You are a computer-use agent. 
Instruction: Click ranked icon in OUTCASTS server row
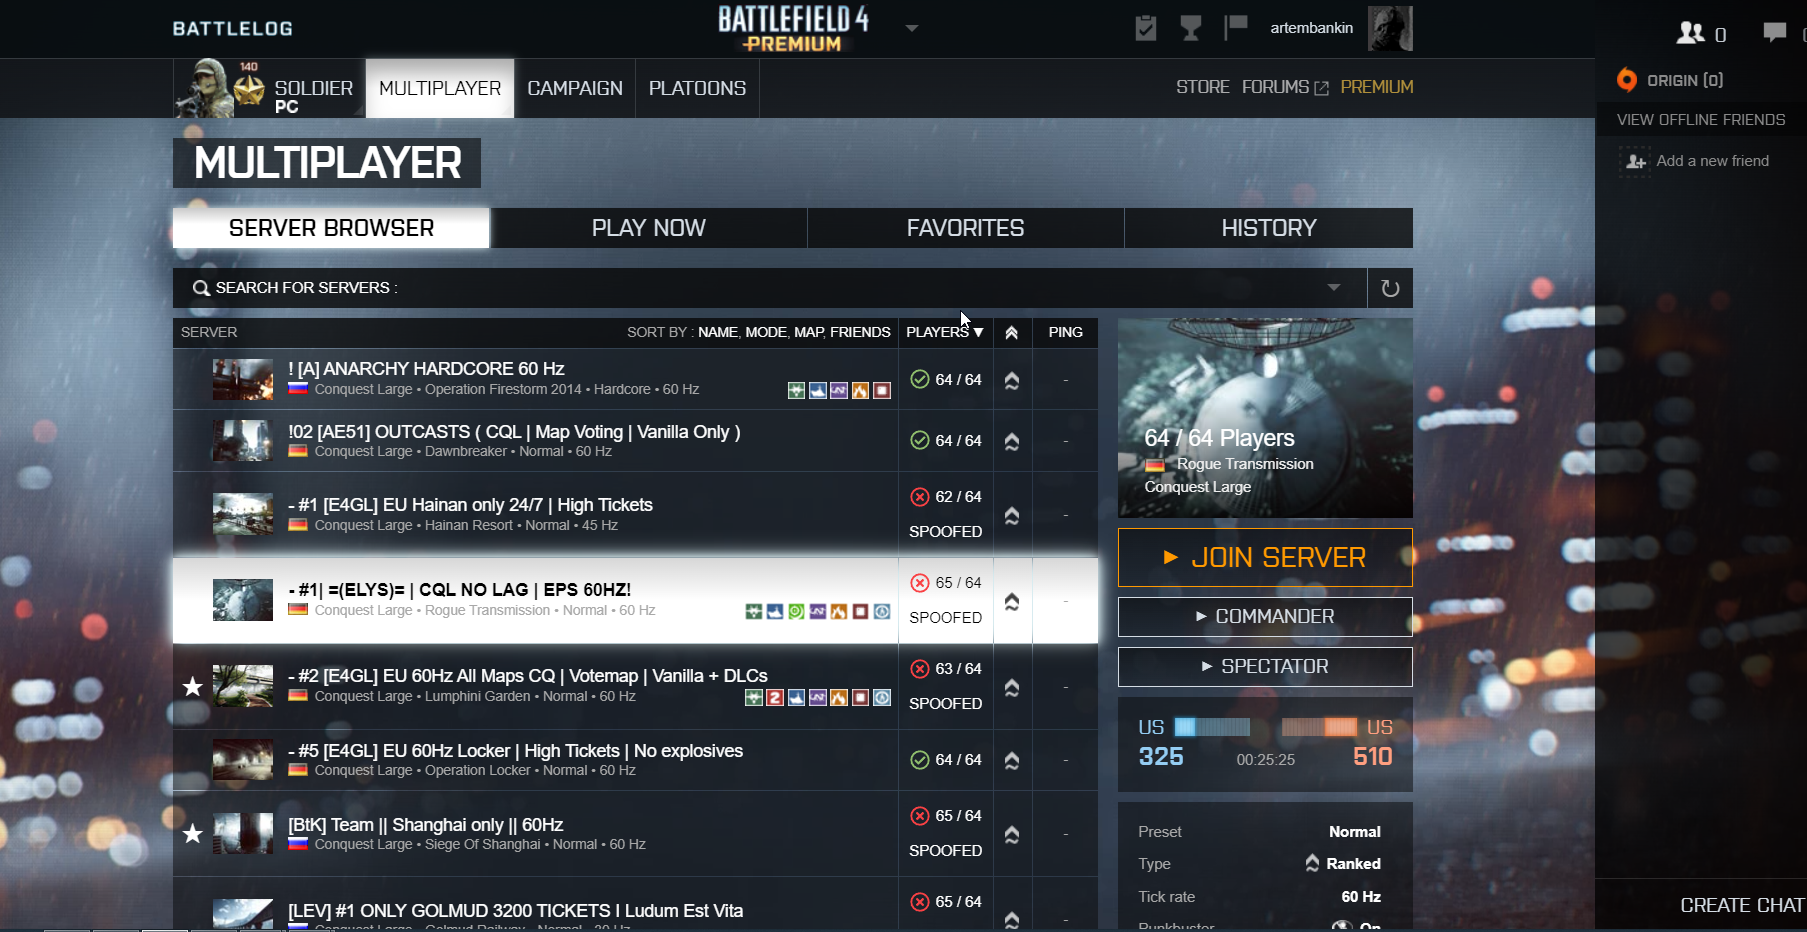(1012, 440)
